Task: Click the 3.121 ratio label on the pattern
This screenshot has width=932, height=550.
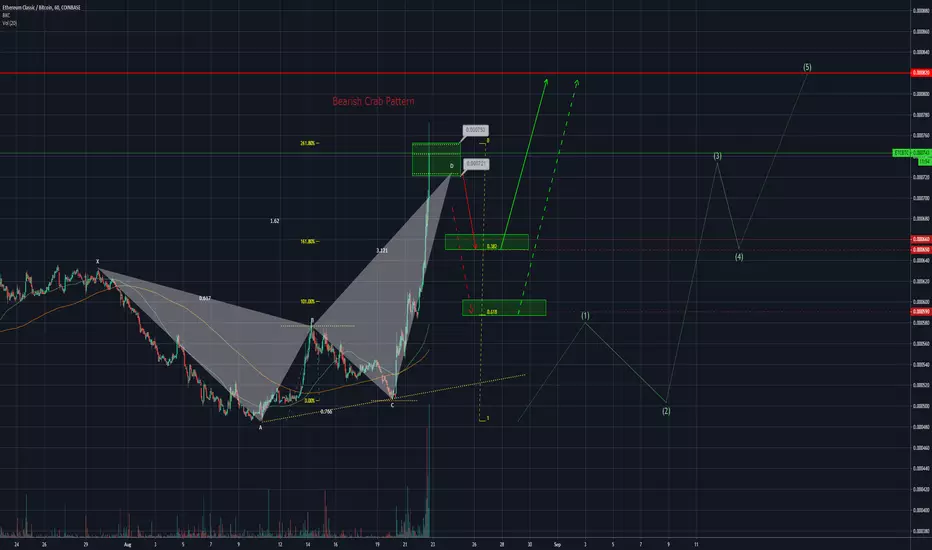Action: [382, 250]
